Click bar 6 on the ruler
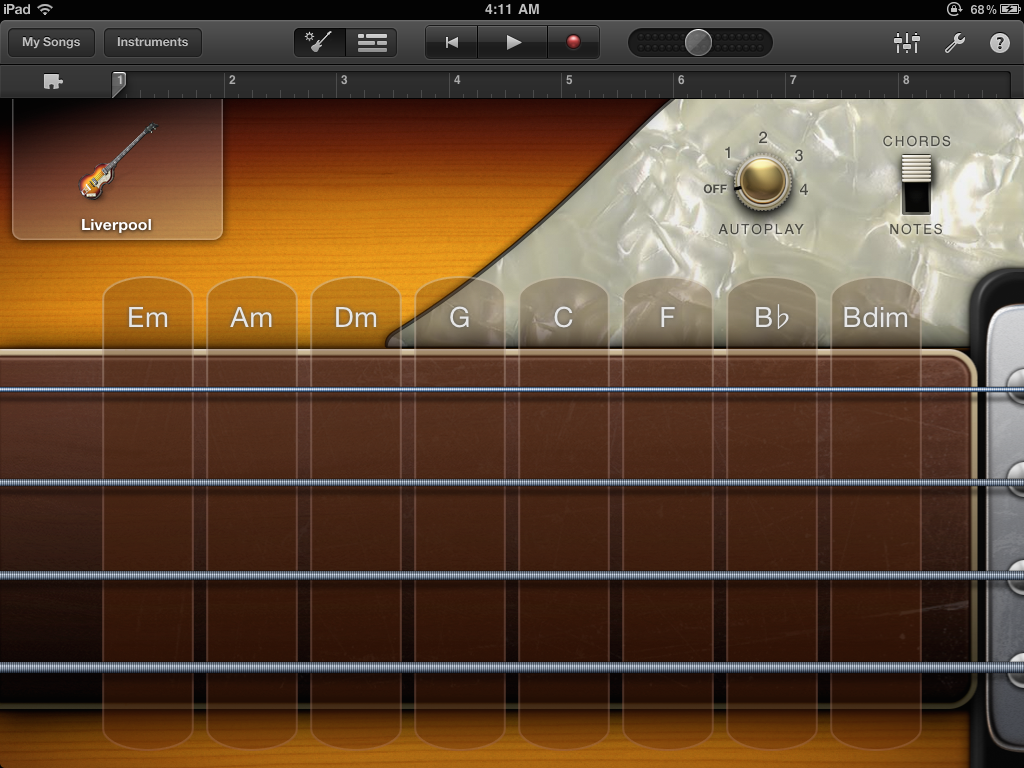The height and width of the screenshot is (768, 1024). pyautogui.click(x=681, y=80)
